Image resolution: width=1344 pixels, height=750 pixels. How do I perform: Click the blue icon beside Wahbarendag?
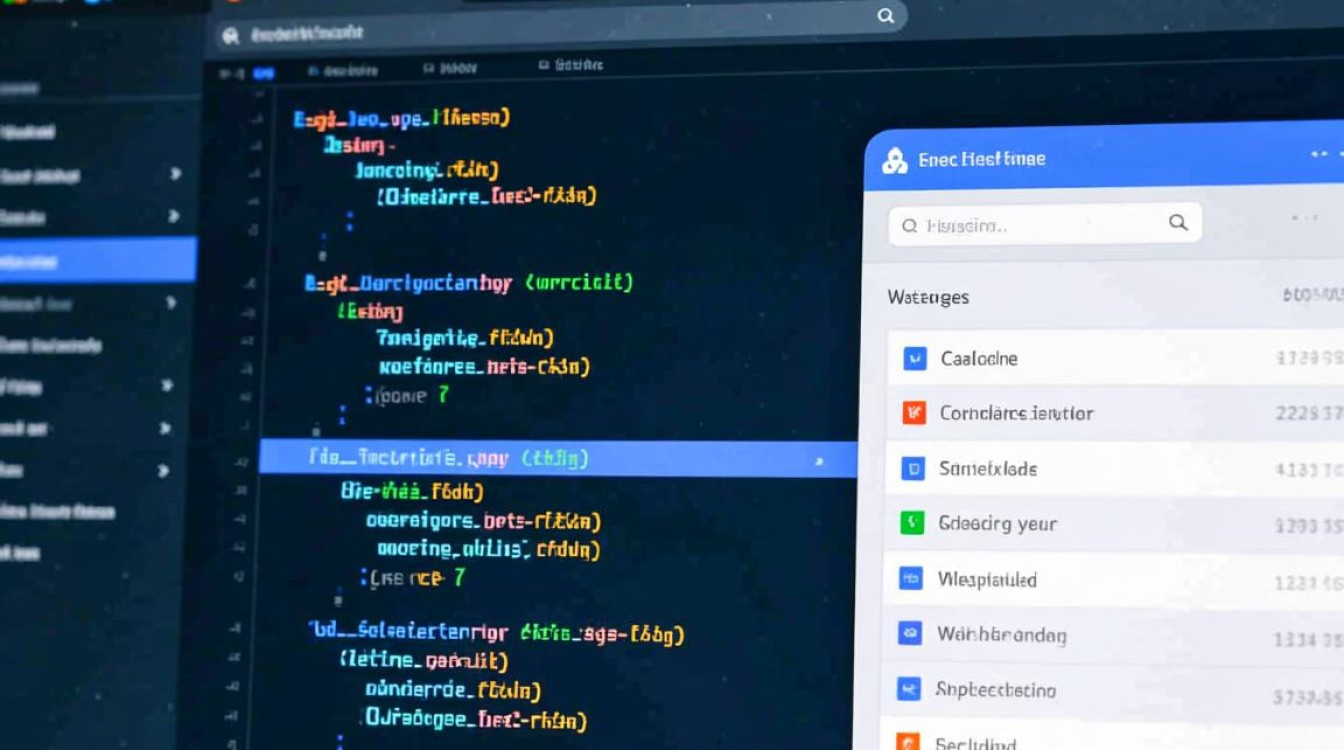tap(909, 633)
